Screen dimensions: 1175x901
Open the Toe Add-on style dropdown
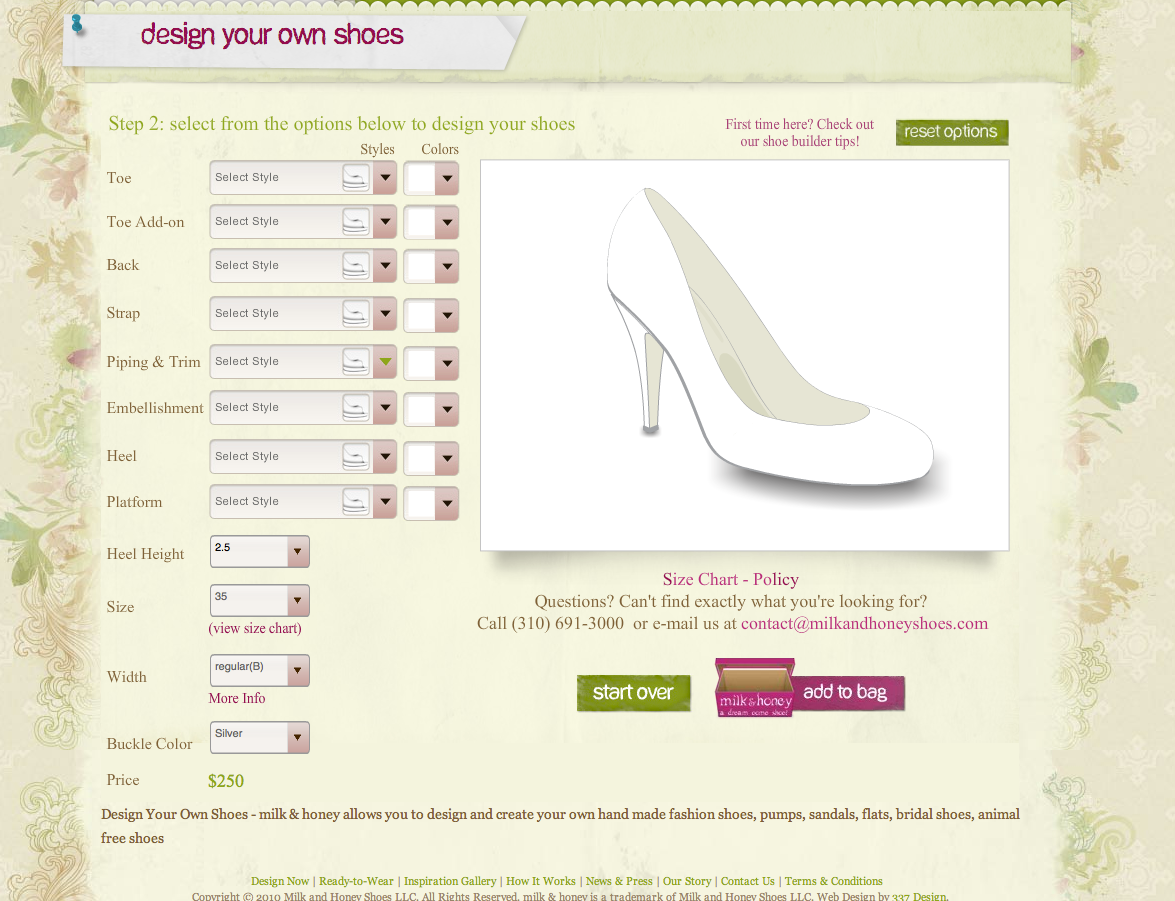pos(385,222)
